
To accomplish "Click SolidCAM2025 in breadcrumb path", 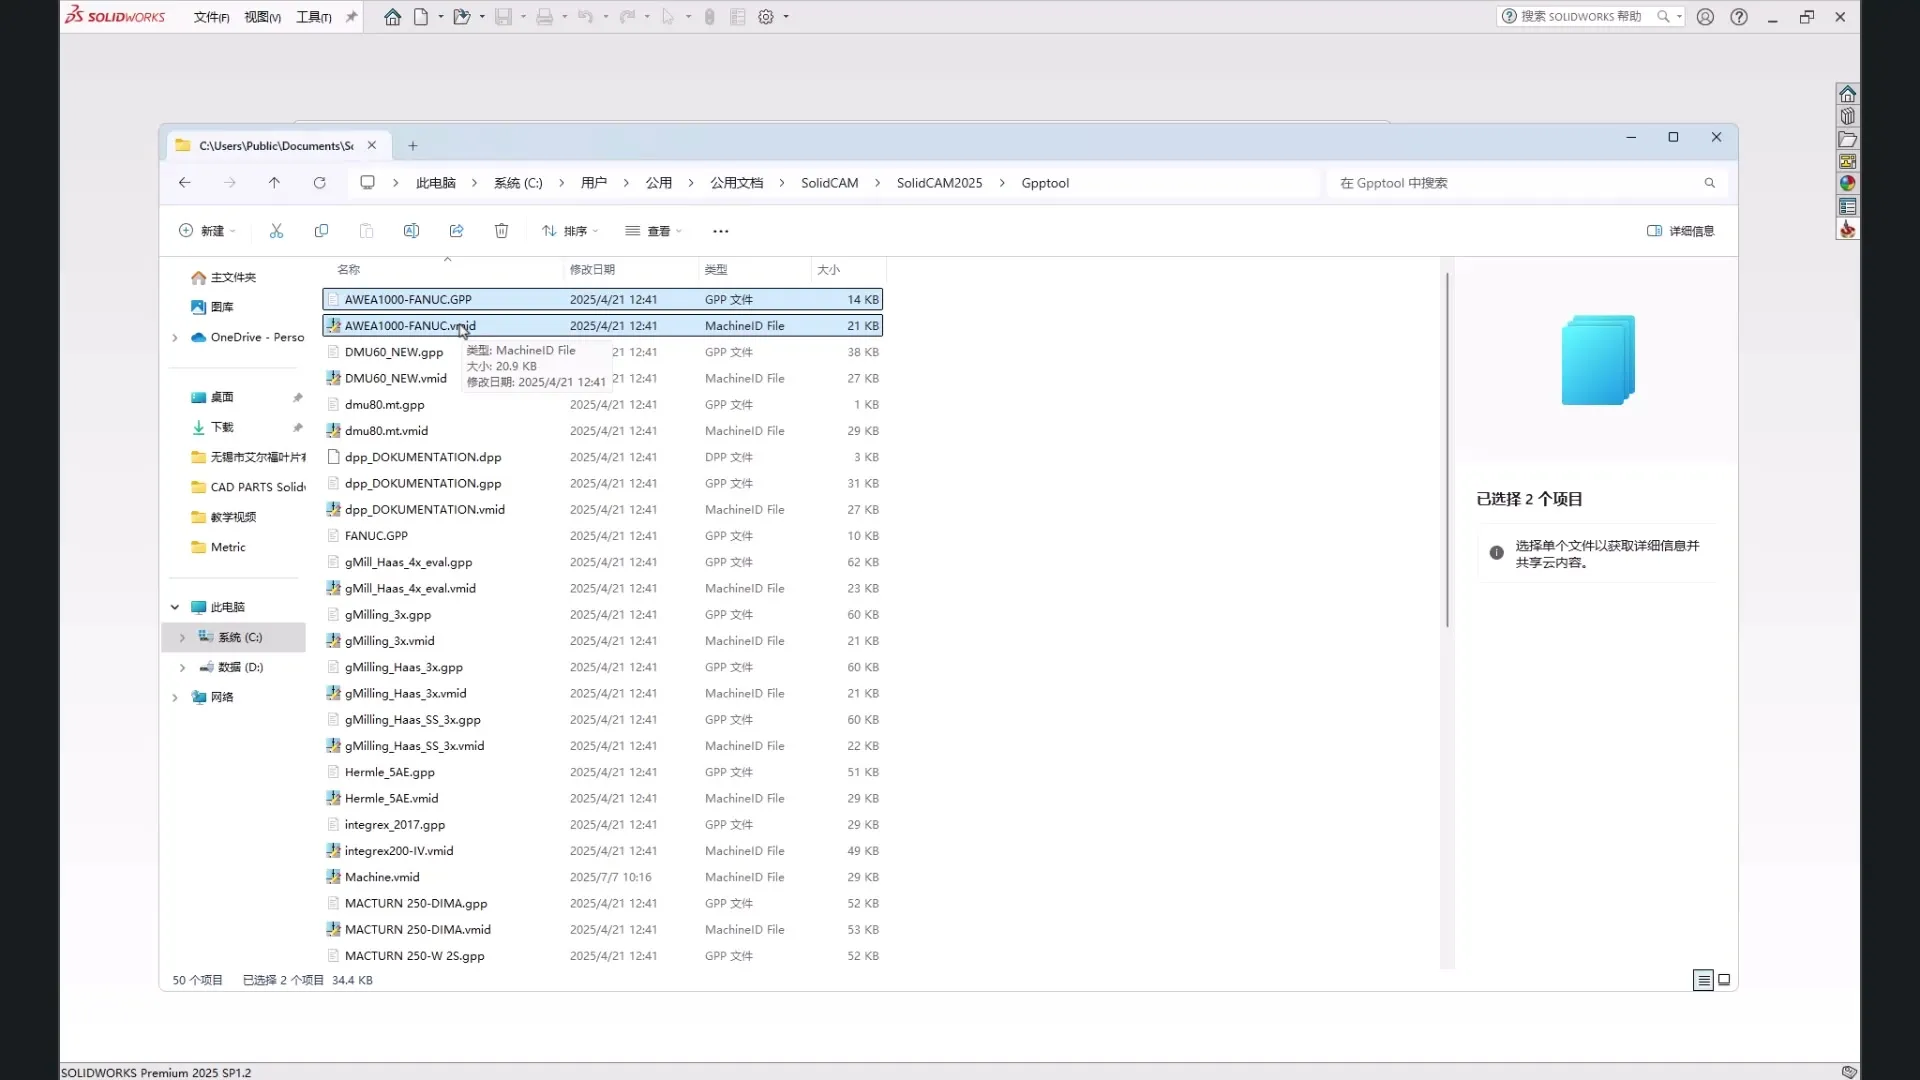I will [939, 183].
